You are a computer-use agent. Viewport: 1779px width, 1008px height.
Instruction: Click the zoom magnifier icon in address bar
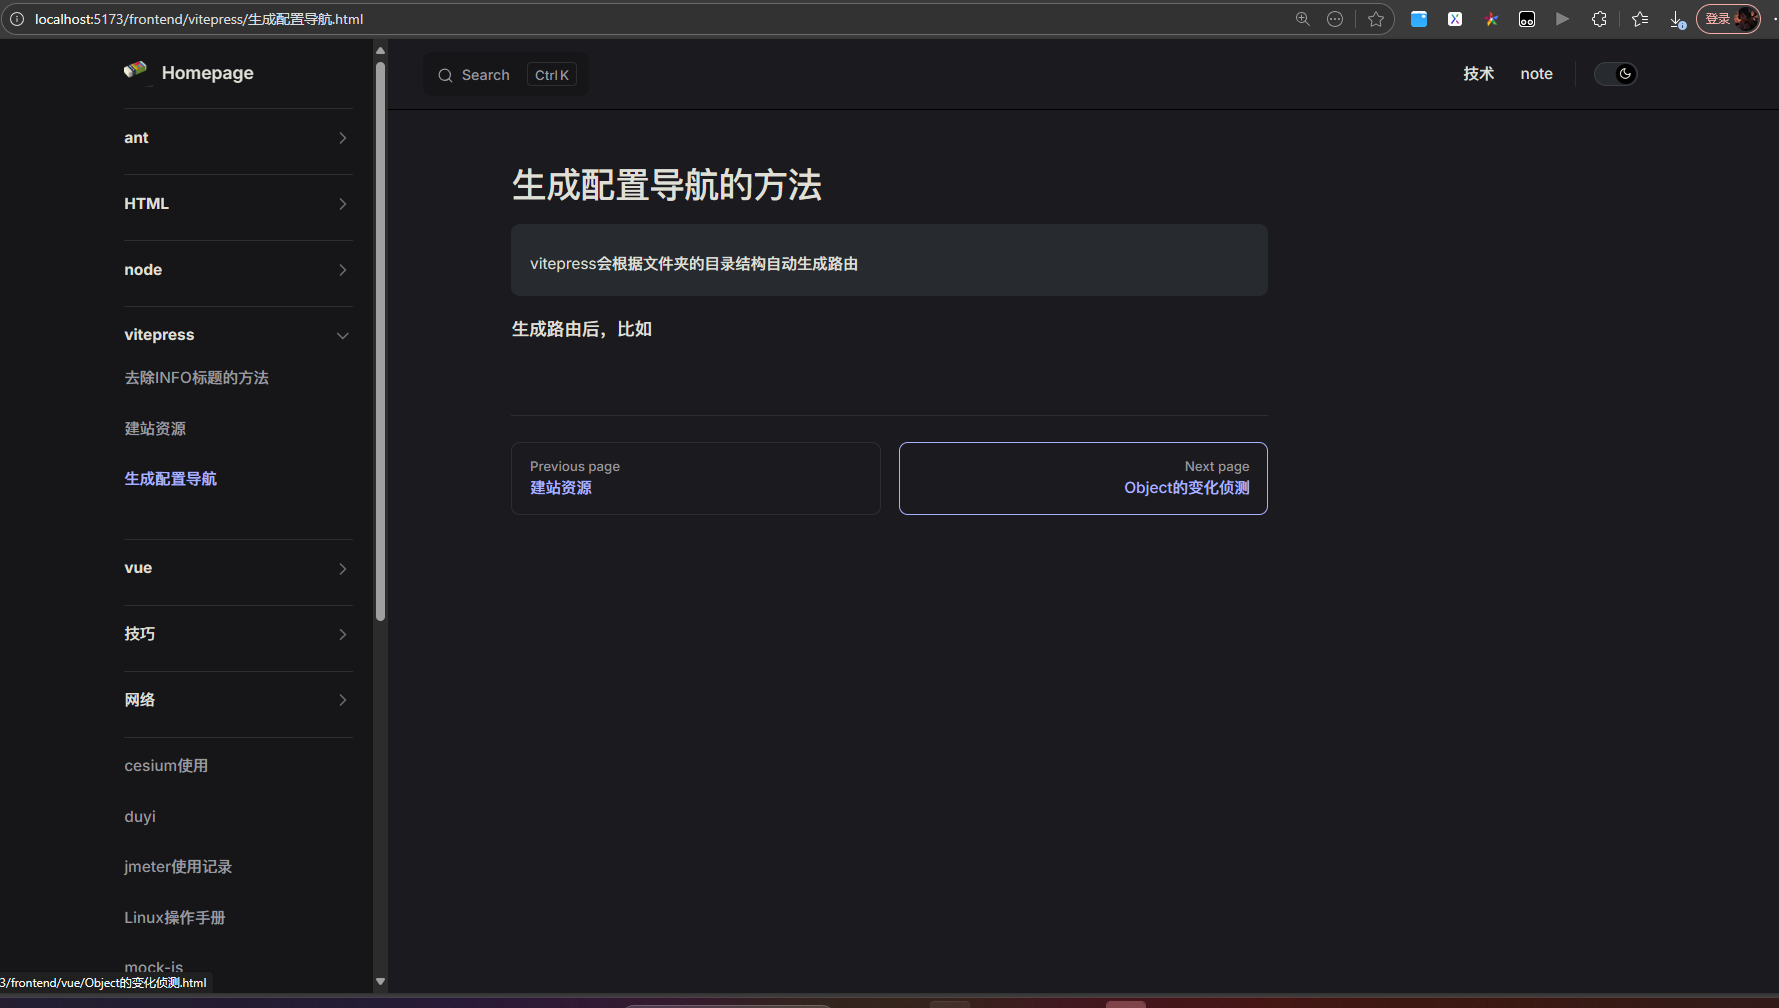(1302, 19)
